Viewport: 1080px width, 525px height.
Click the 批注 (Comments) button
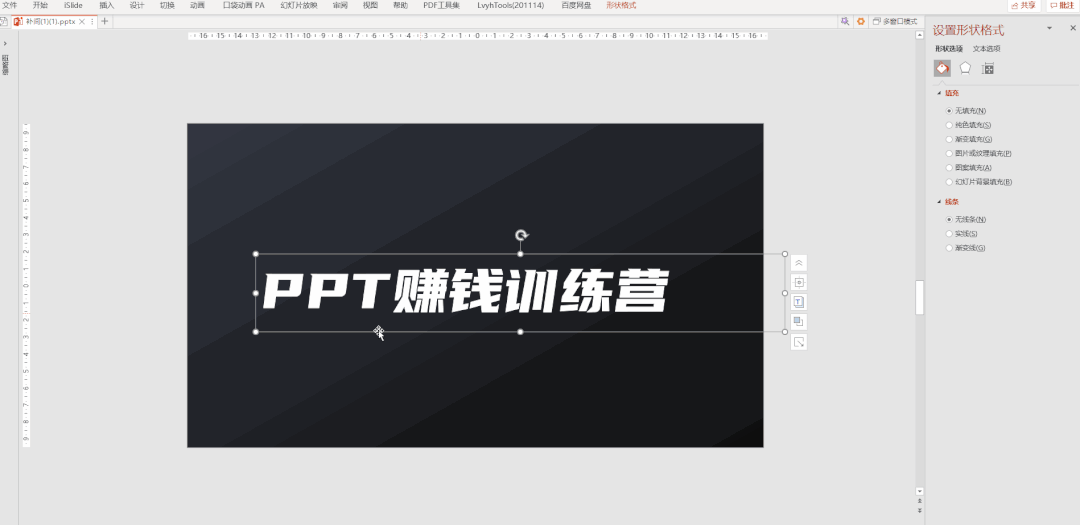(x=1061, y=6)
